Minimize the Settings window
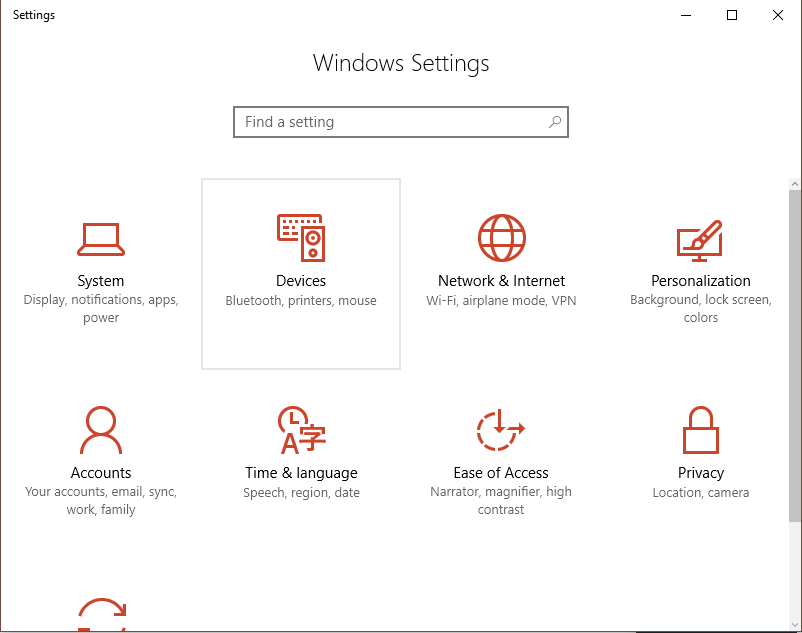Image resolution: width=802 pixels, height=633 pixels. (686, 15)
